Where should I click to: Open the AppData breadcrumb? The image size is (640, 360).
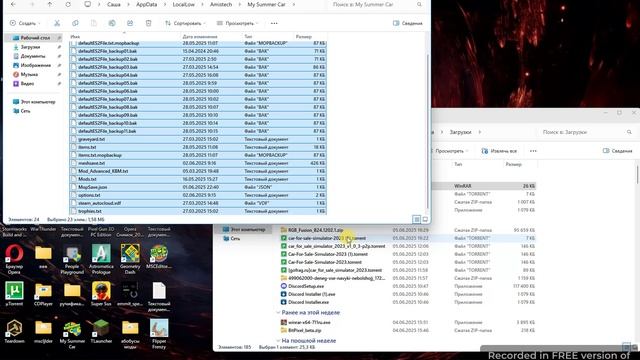tap(146, 4)
